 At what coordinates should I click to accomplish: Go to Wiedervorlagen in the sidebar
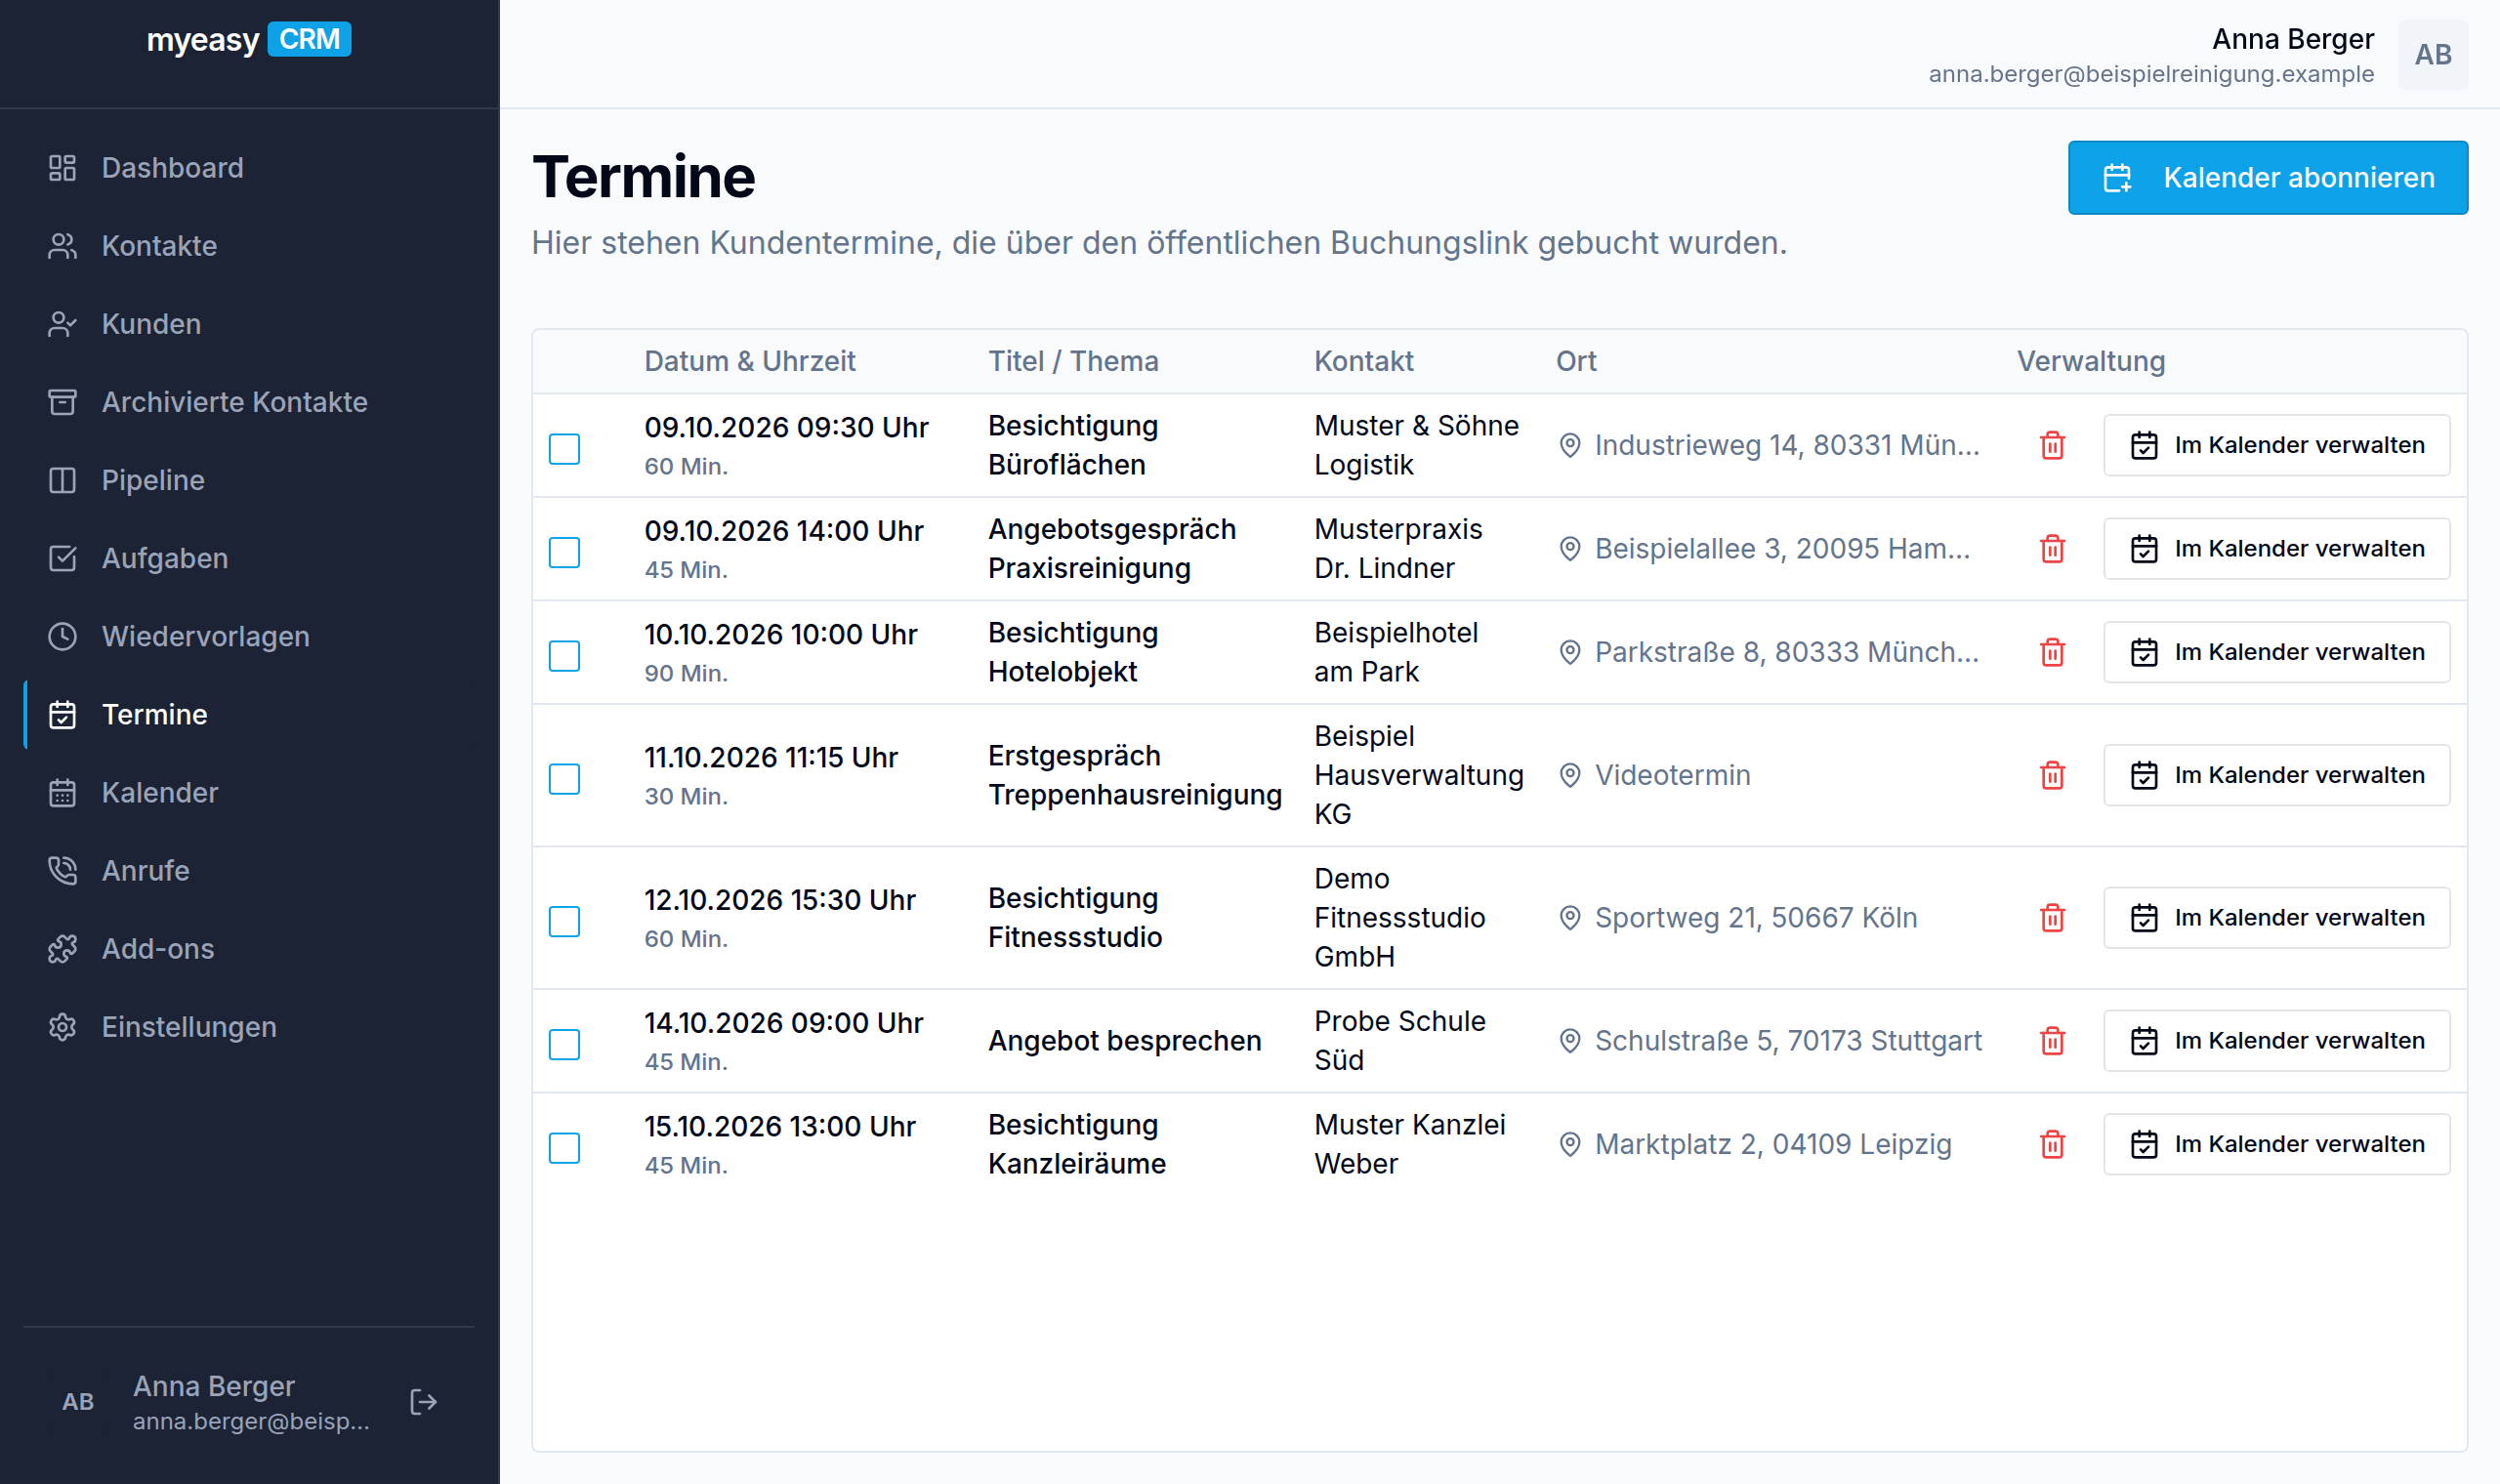[x=249, y=636]
